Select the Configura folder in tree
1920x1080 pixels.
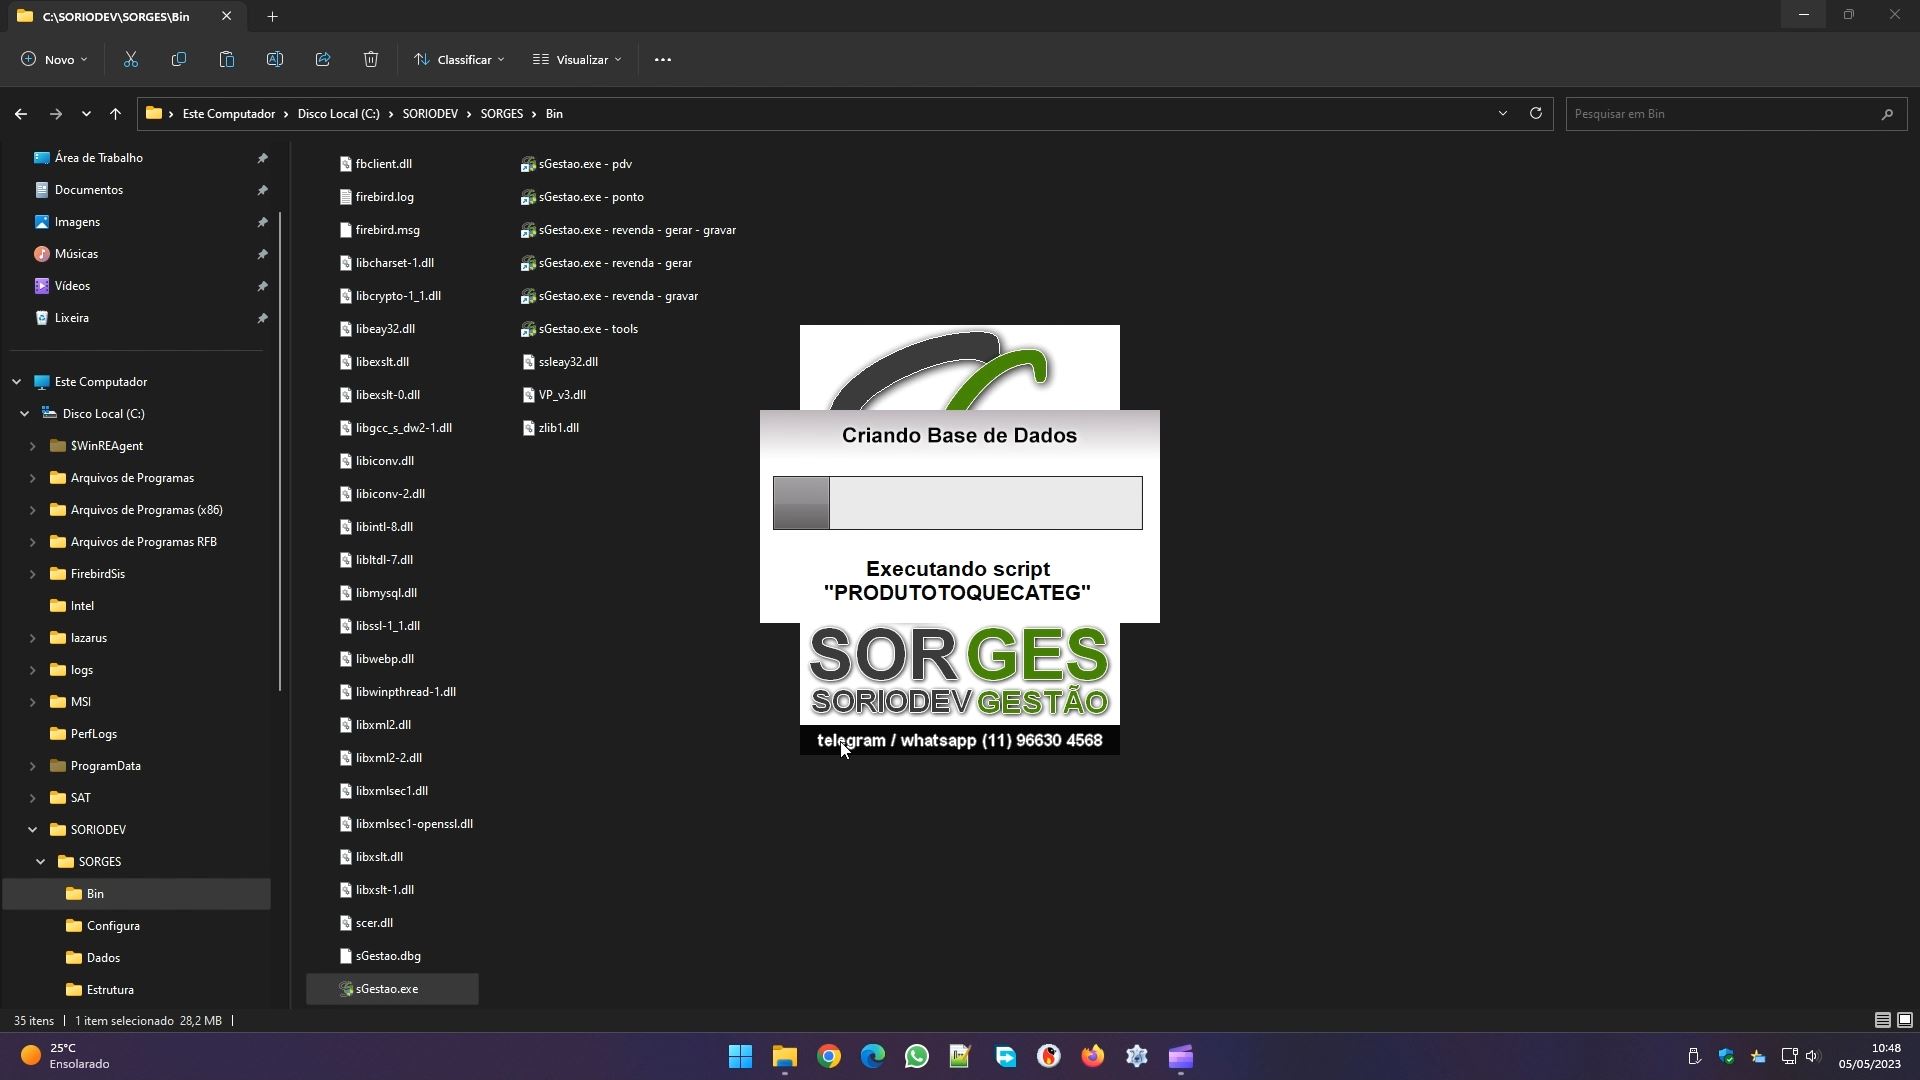click(x=113, y=926)
